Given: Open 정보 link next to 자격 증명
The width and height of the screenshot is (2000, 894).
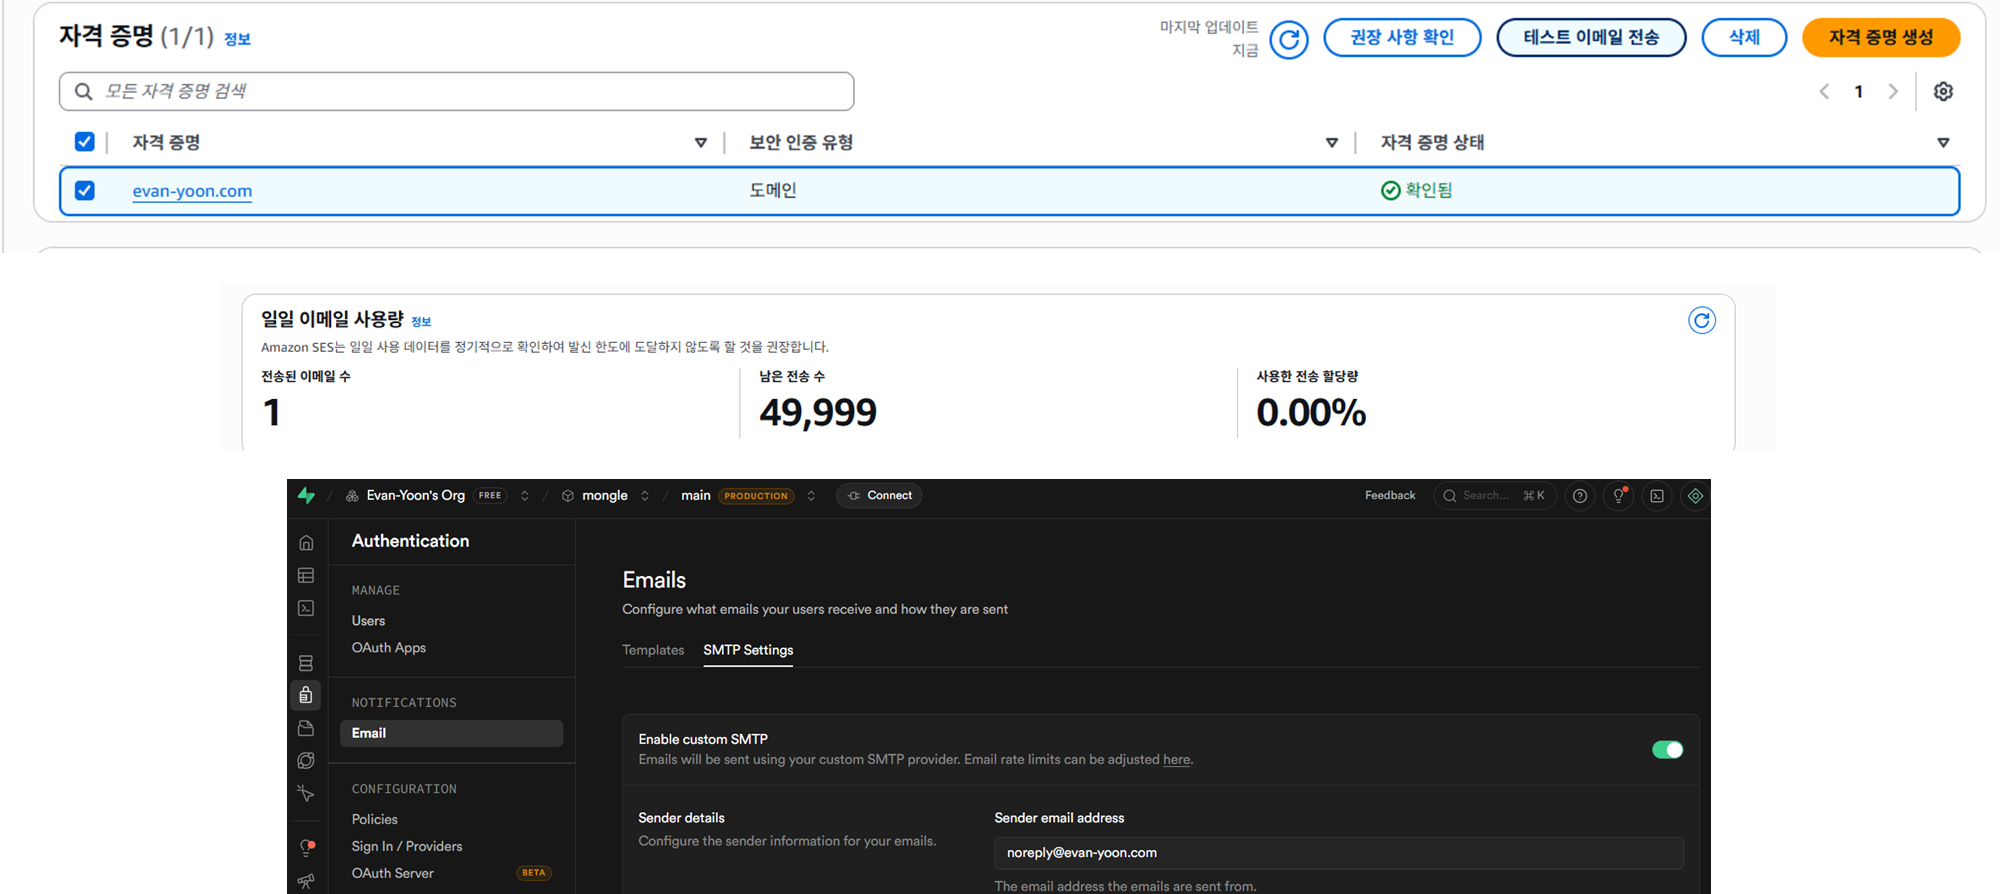Looking at the screenshot, I should [x=237, y=39].
